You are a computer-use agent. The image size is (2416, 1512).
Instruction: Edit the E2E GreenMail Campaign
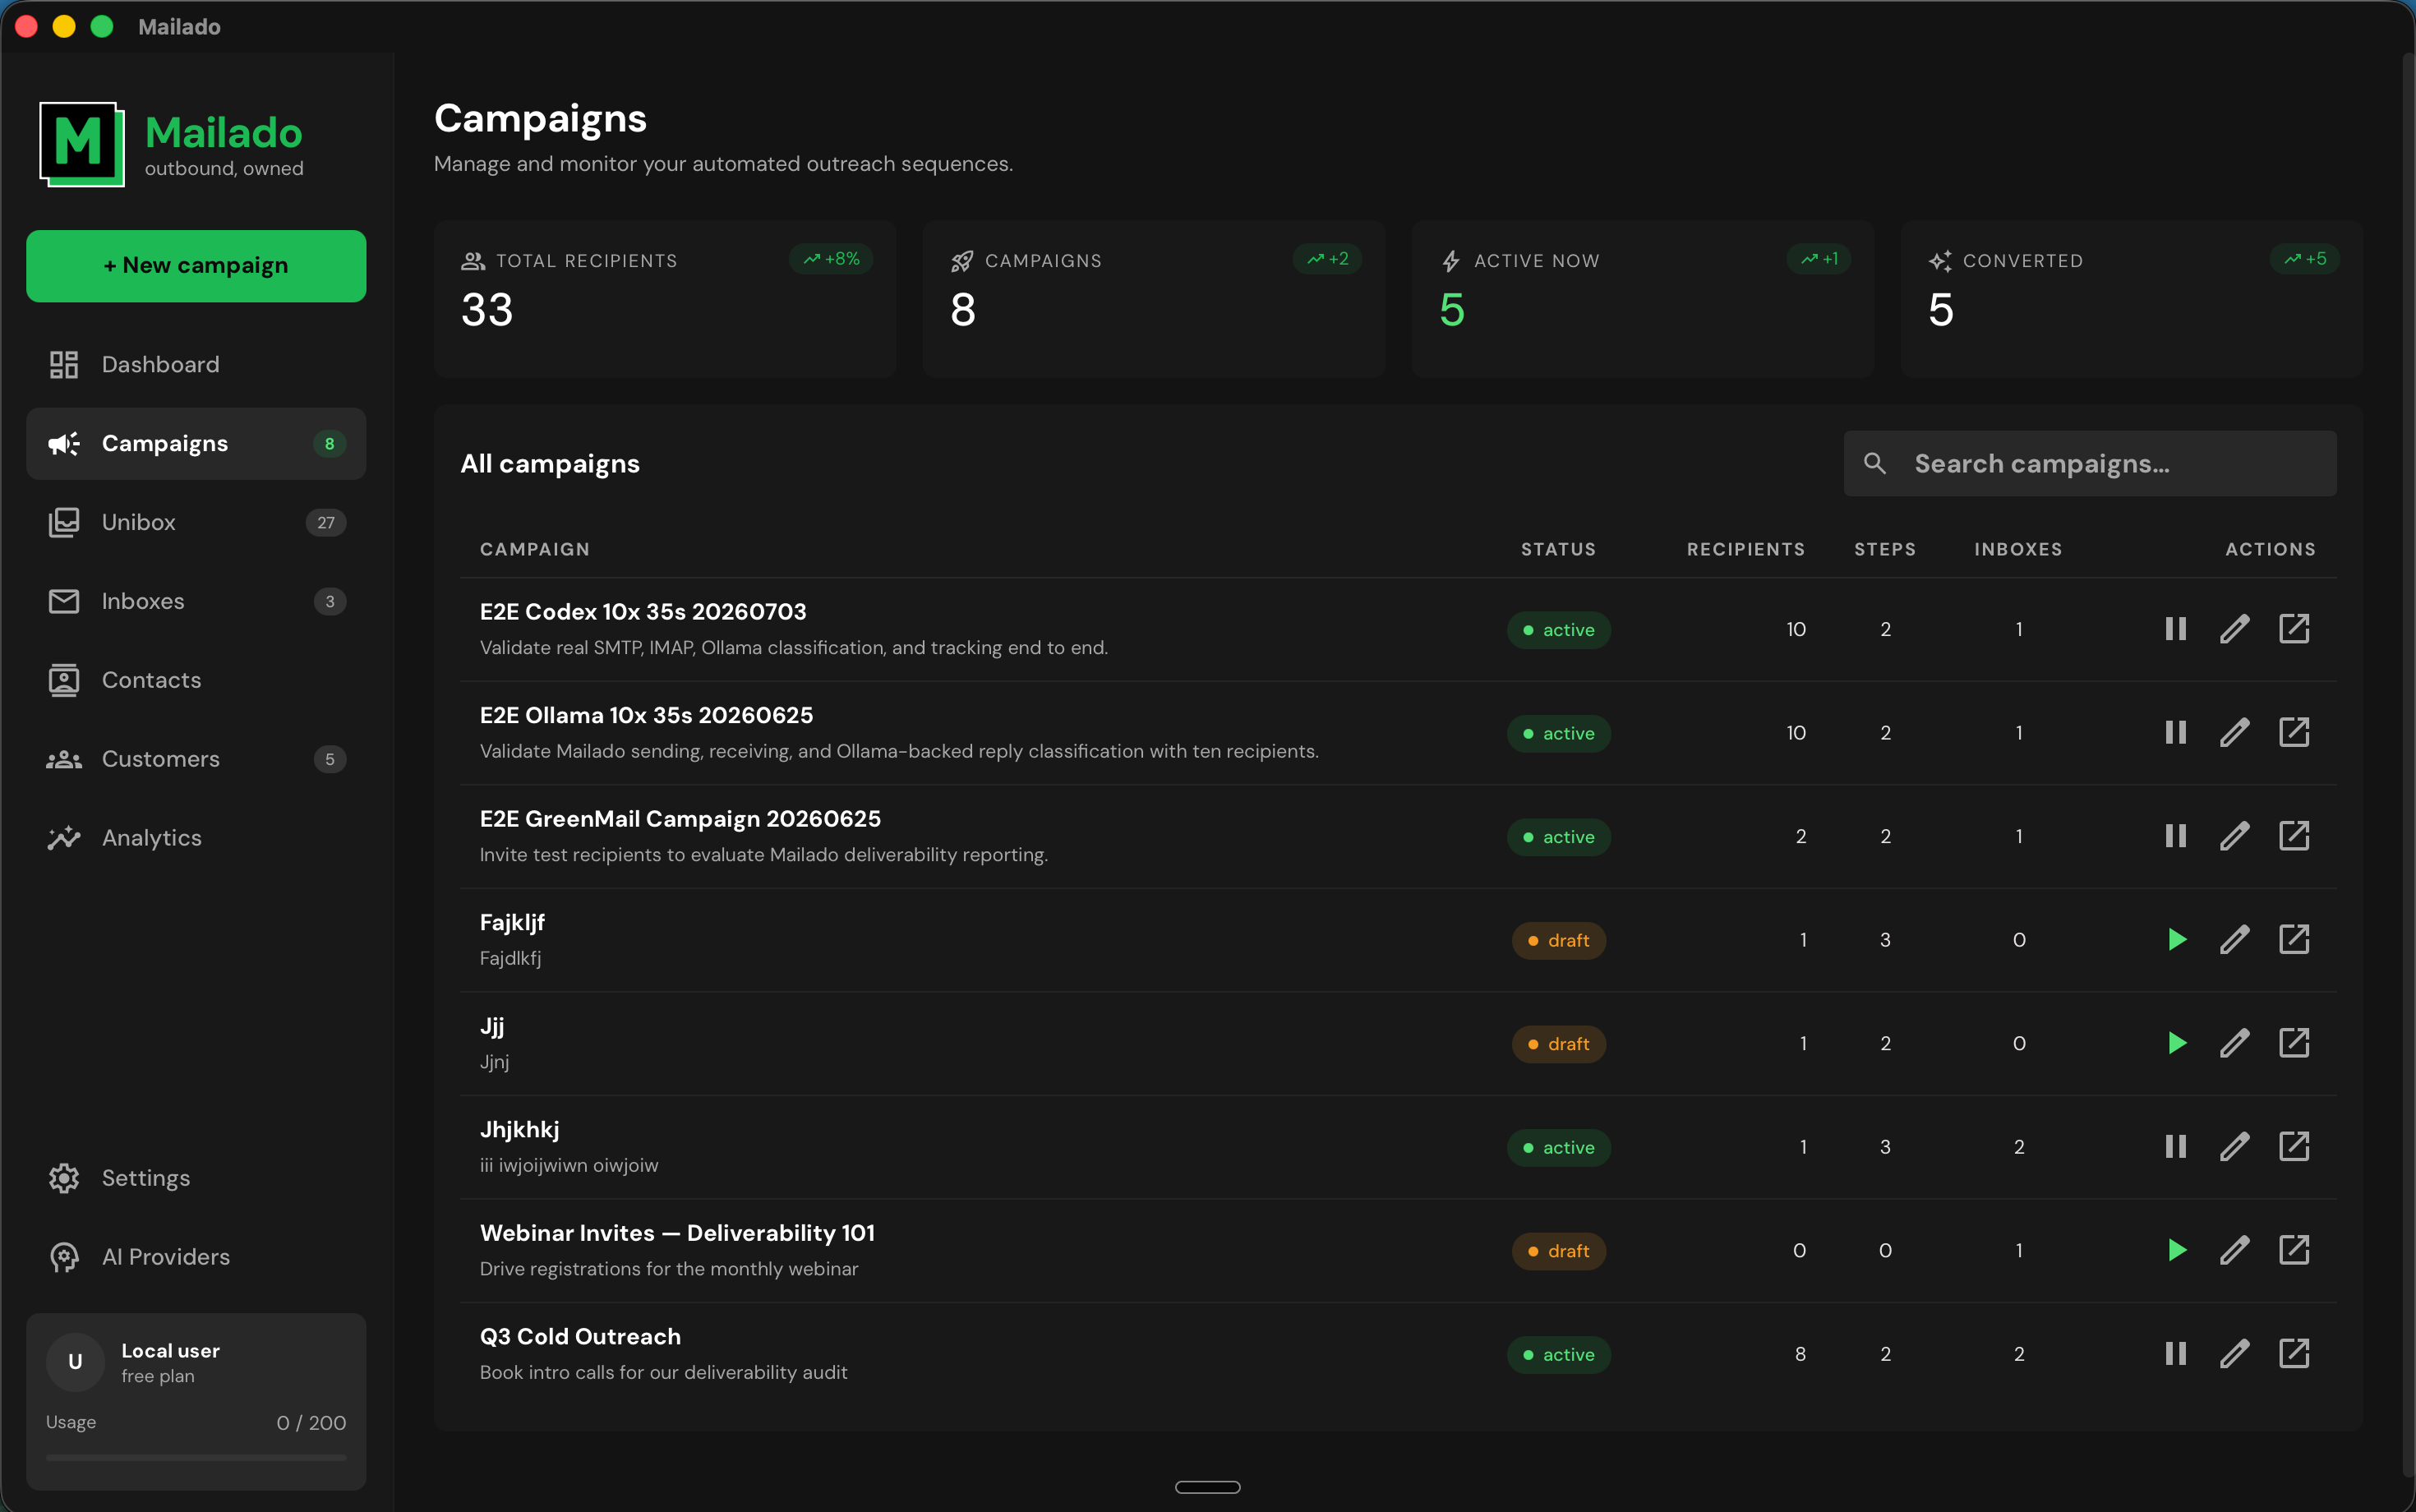pos(2235,836)
